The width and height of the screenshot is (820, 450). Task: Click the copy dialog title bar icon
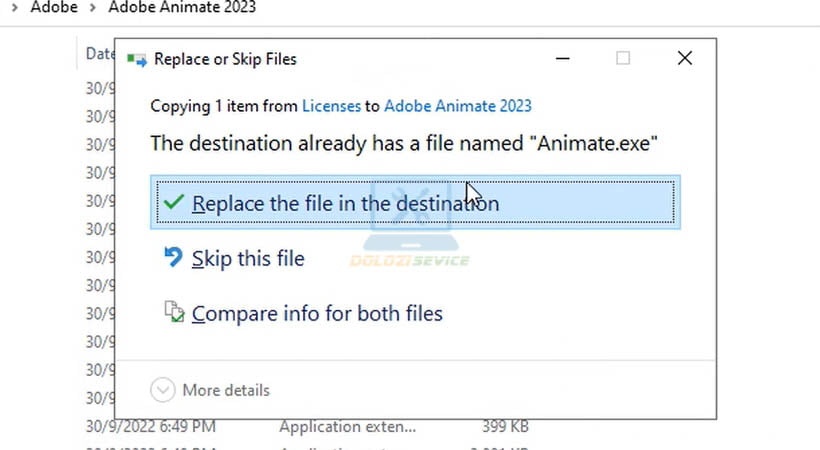[137, 60]
